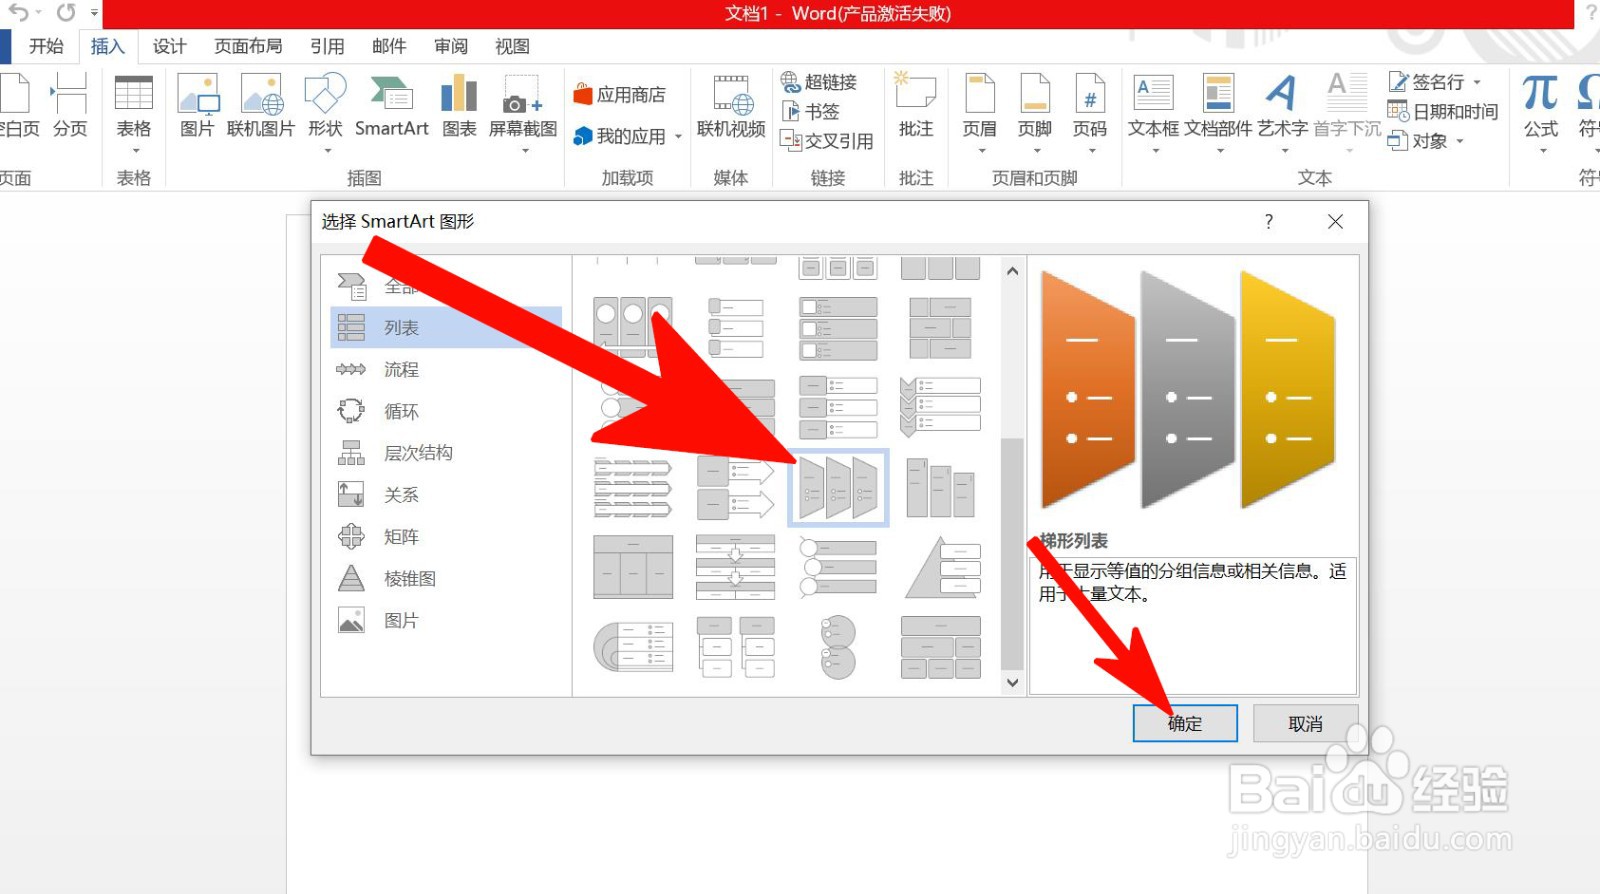
Task: Add a Comment (批注)
Action: (x=916, y=106)
